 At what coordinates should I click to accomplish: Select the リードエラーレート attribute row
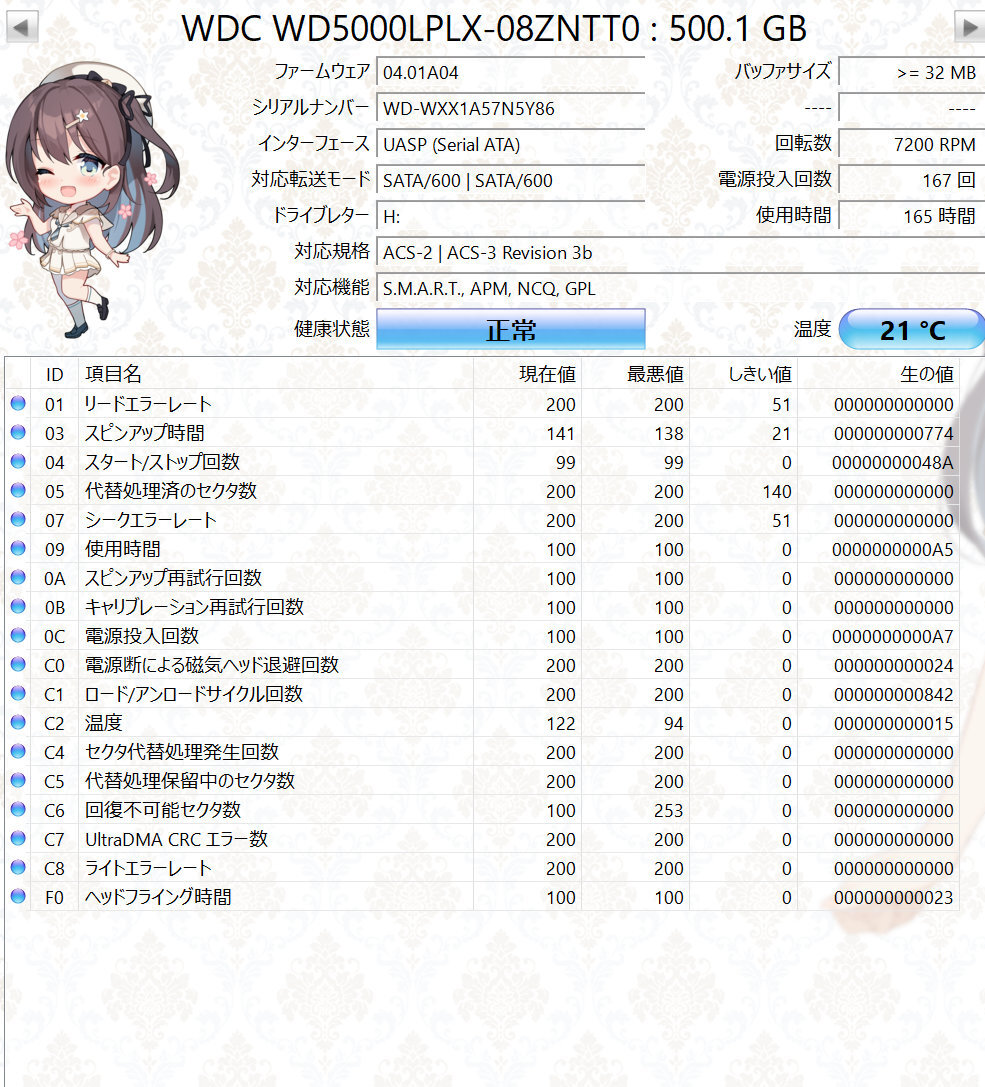point(482,403)
